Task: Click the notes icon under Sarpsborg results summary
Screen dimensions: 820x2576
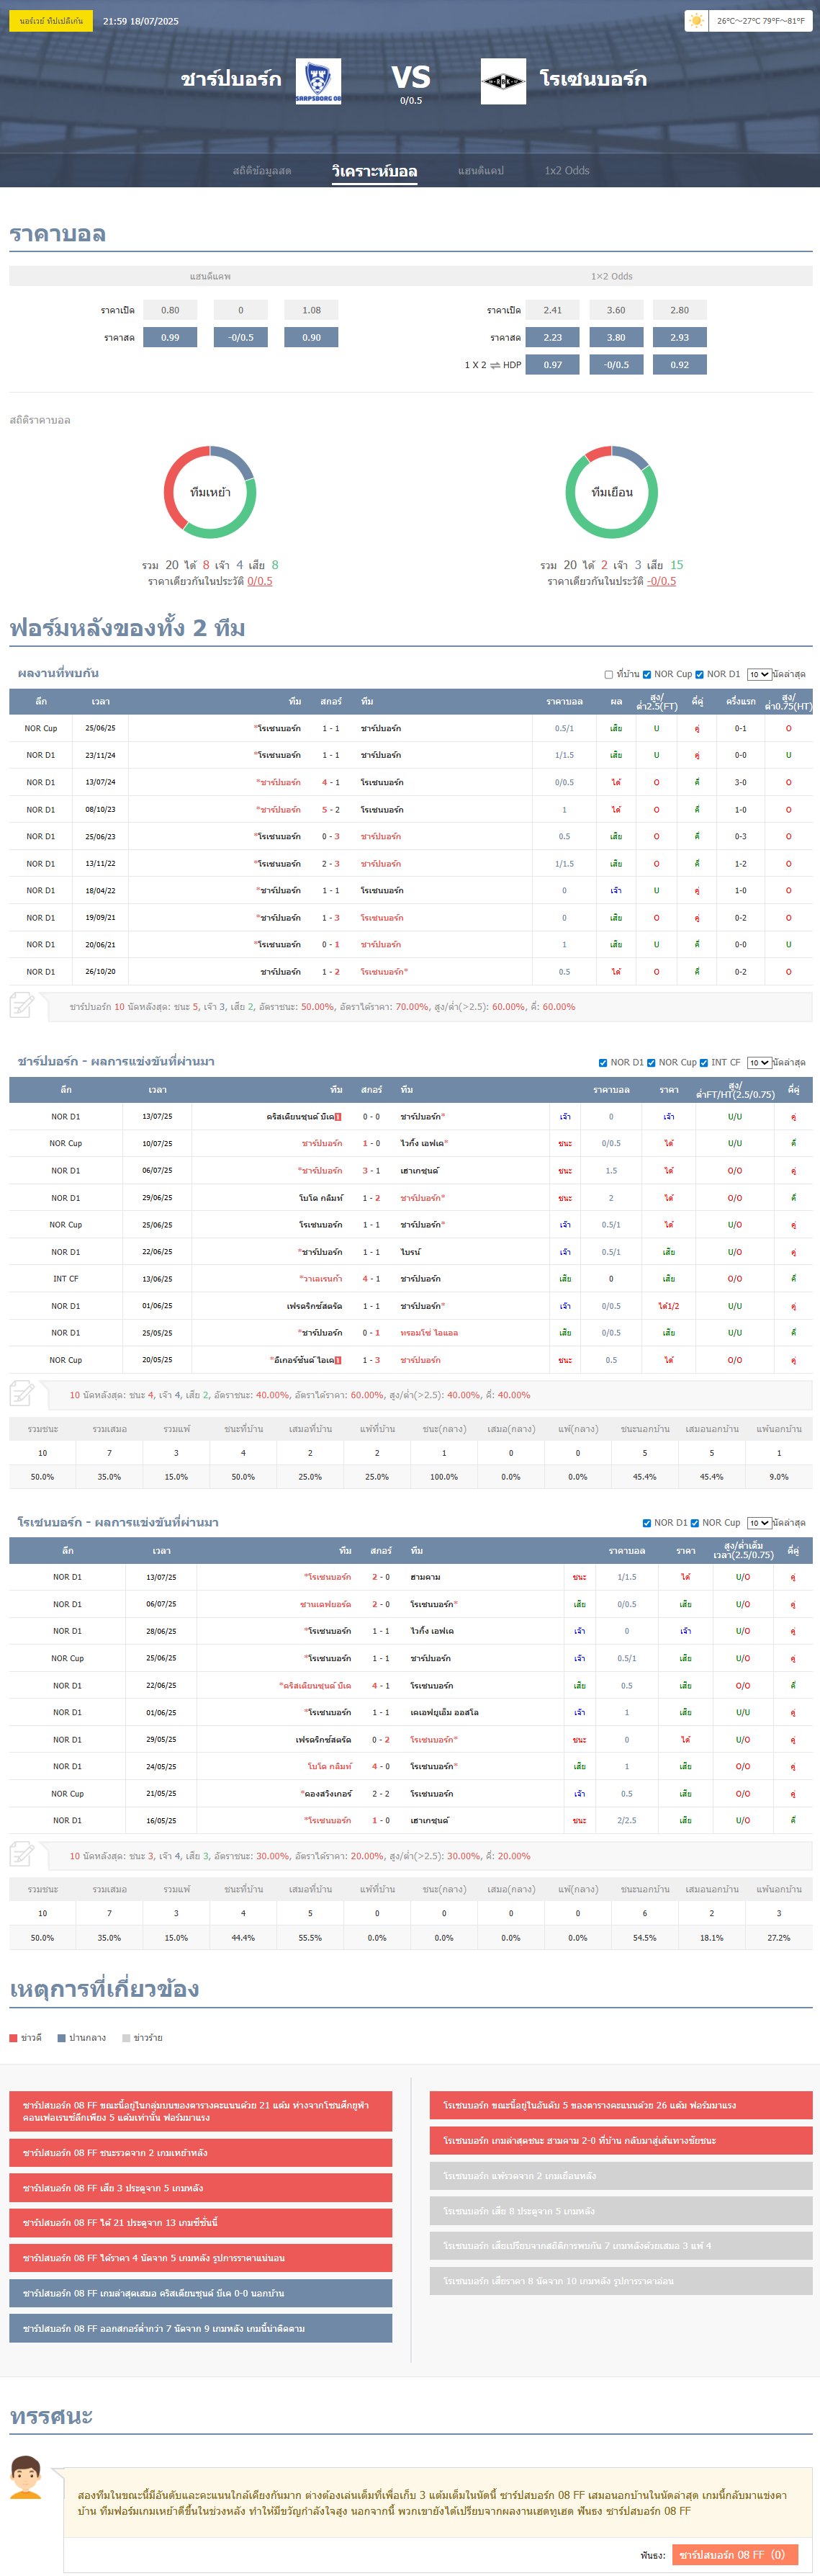Action: click(x=23, y=1393)
